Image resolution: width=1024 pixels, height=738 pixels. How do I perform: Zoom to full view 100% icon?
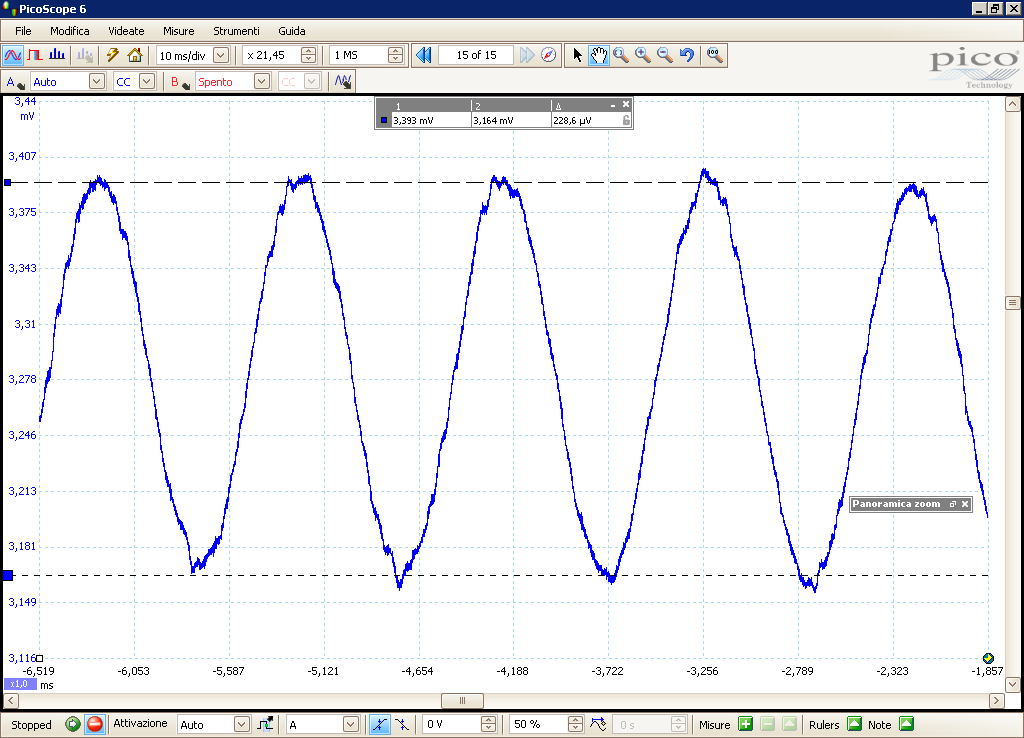[714, 56]
